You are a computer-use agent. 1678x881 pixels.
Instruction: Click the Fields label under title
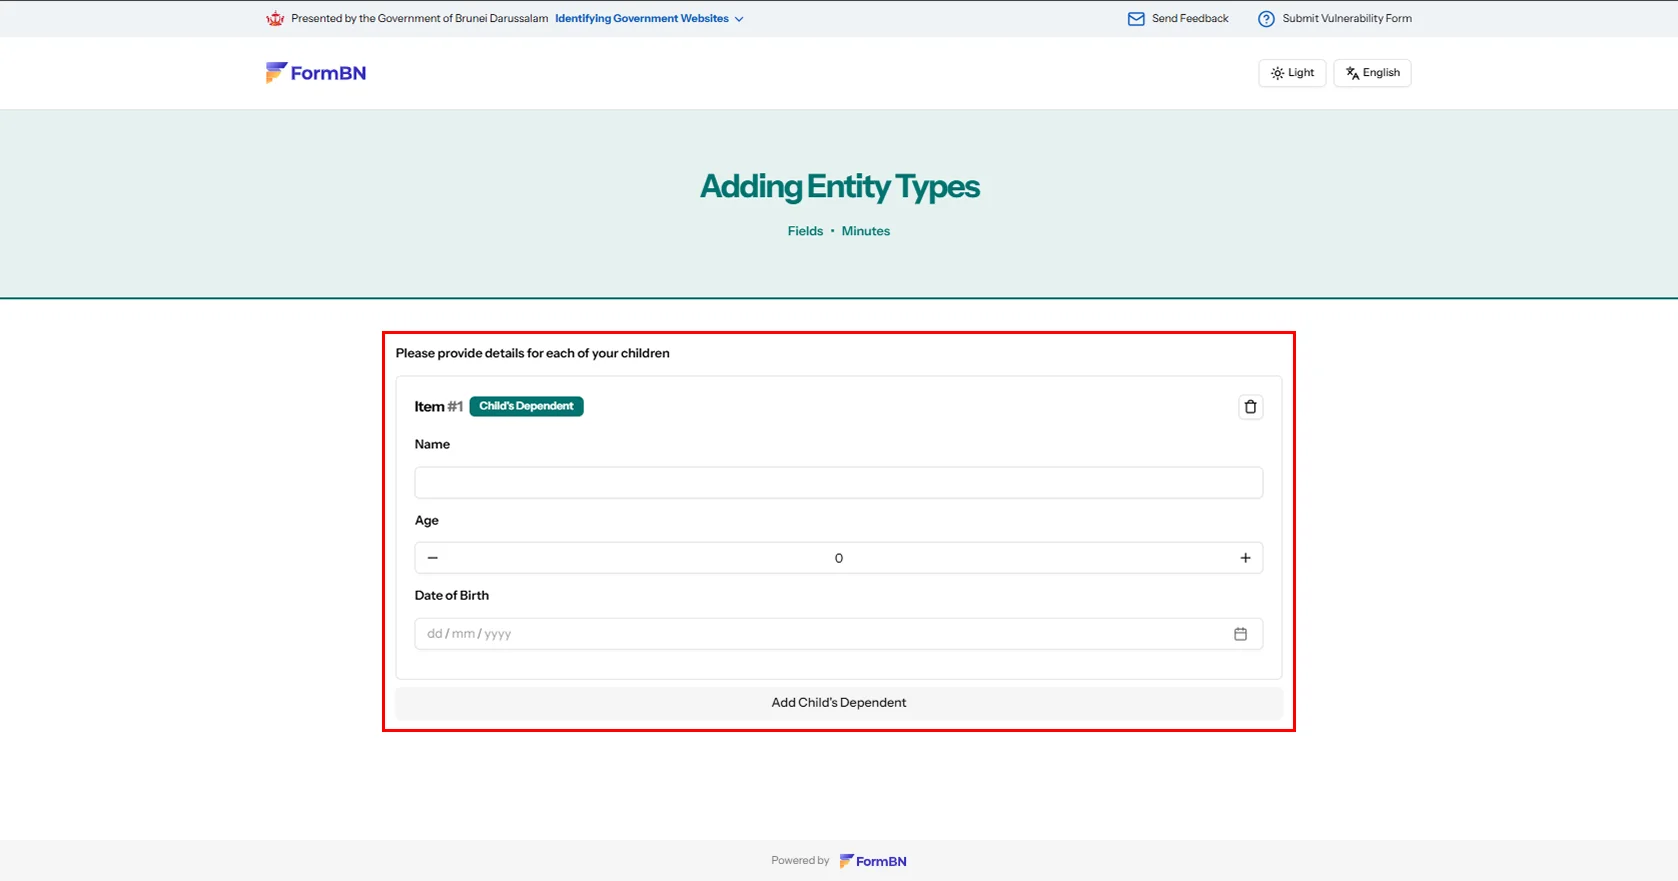coord(805,231)
